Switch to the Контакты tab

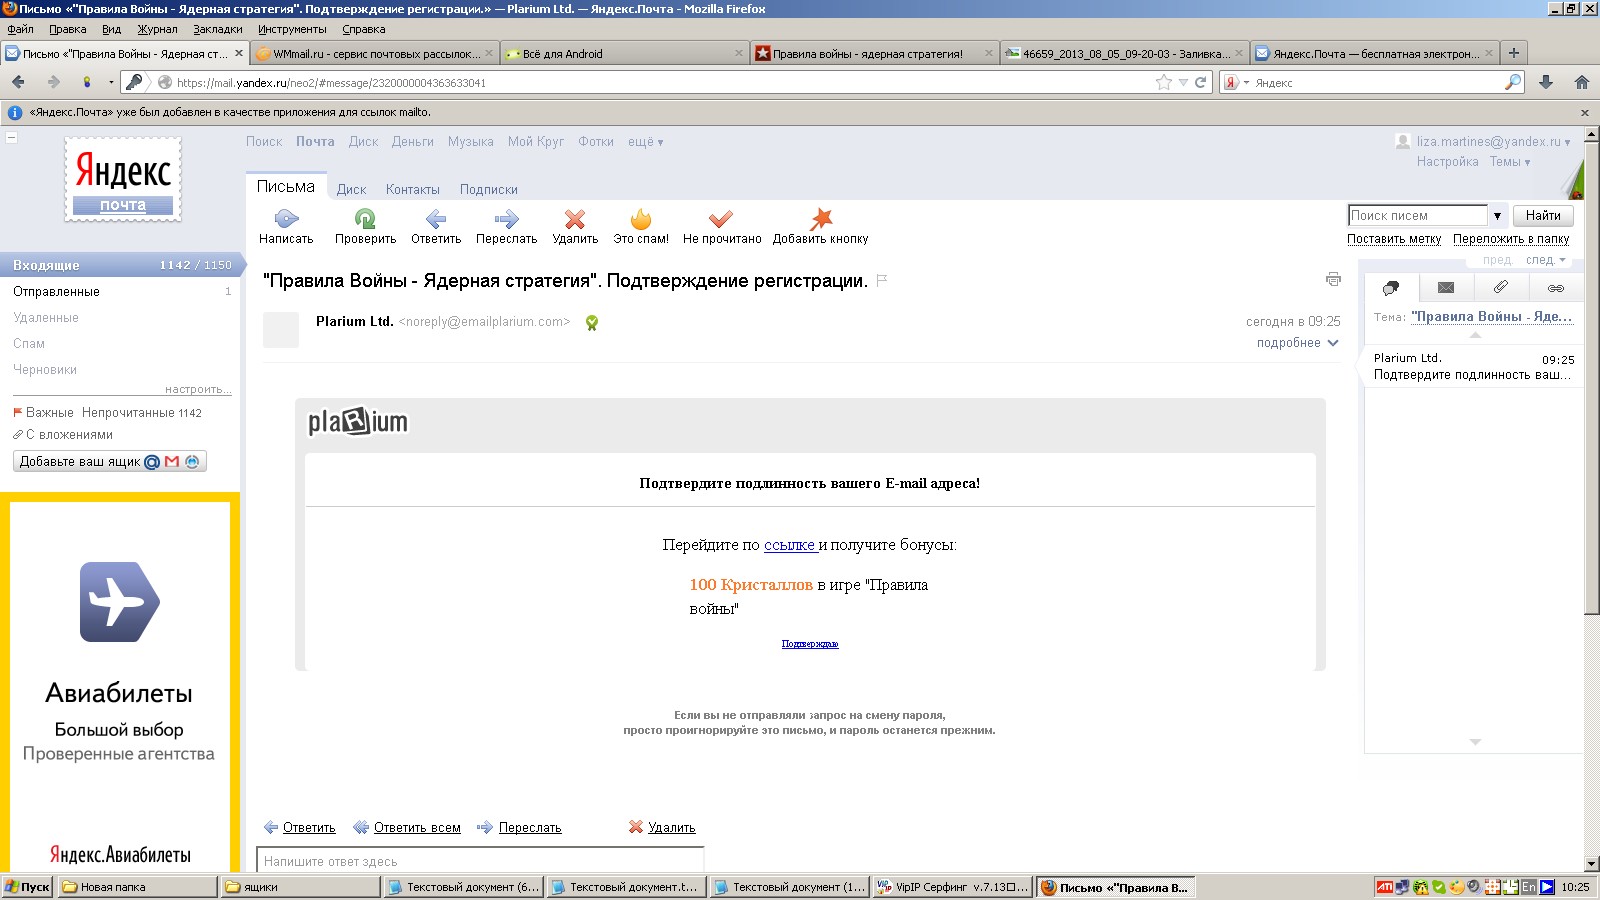pyautogui.click(x=413, y=189)
